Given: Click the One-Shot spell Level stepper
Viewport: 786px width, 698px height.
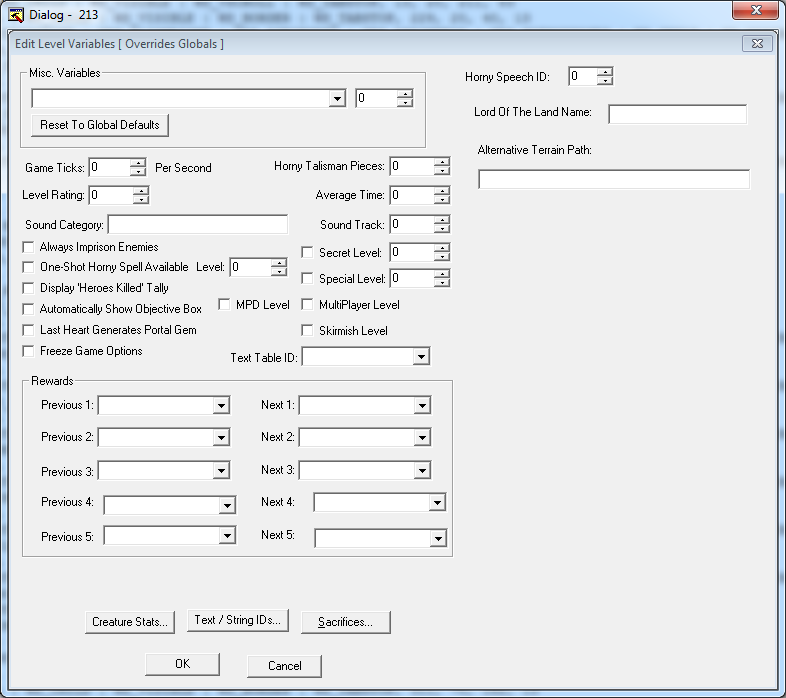Looking at the screenshot, I should [x=278, y=267].
